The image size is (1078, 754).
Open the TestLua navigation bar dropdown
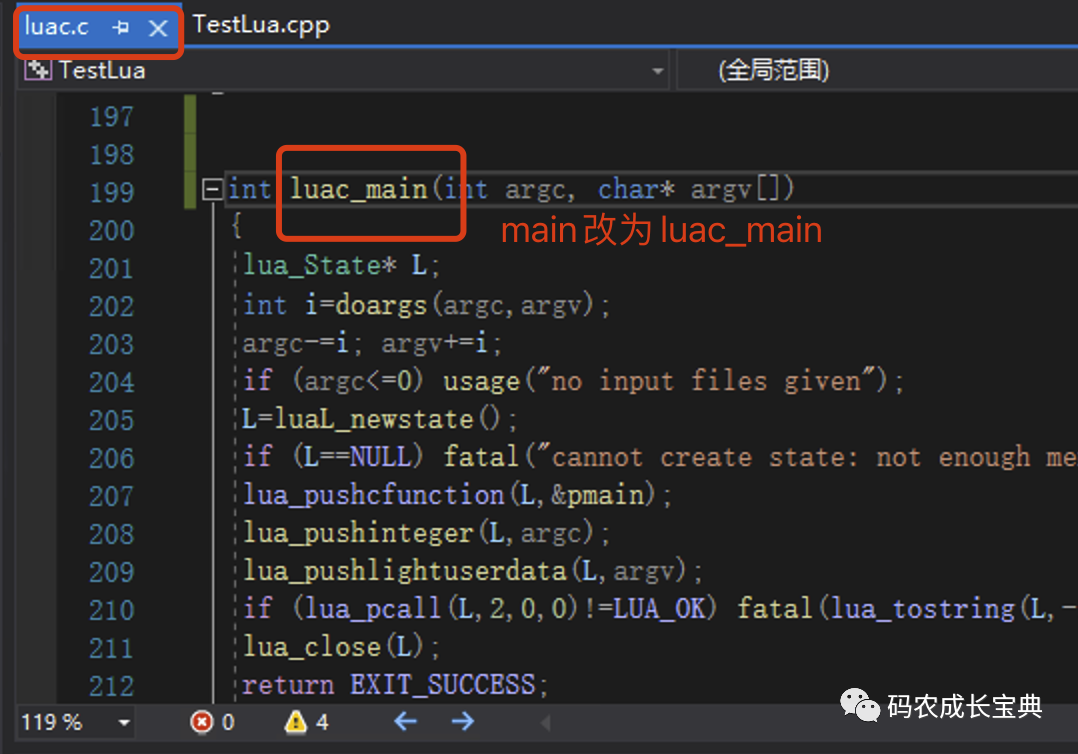pos(658,70)
